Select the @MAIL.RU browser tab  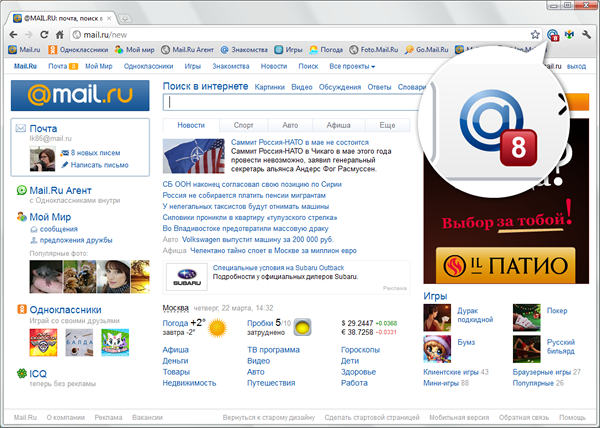click(x=63, y=18)
